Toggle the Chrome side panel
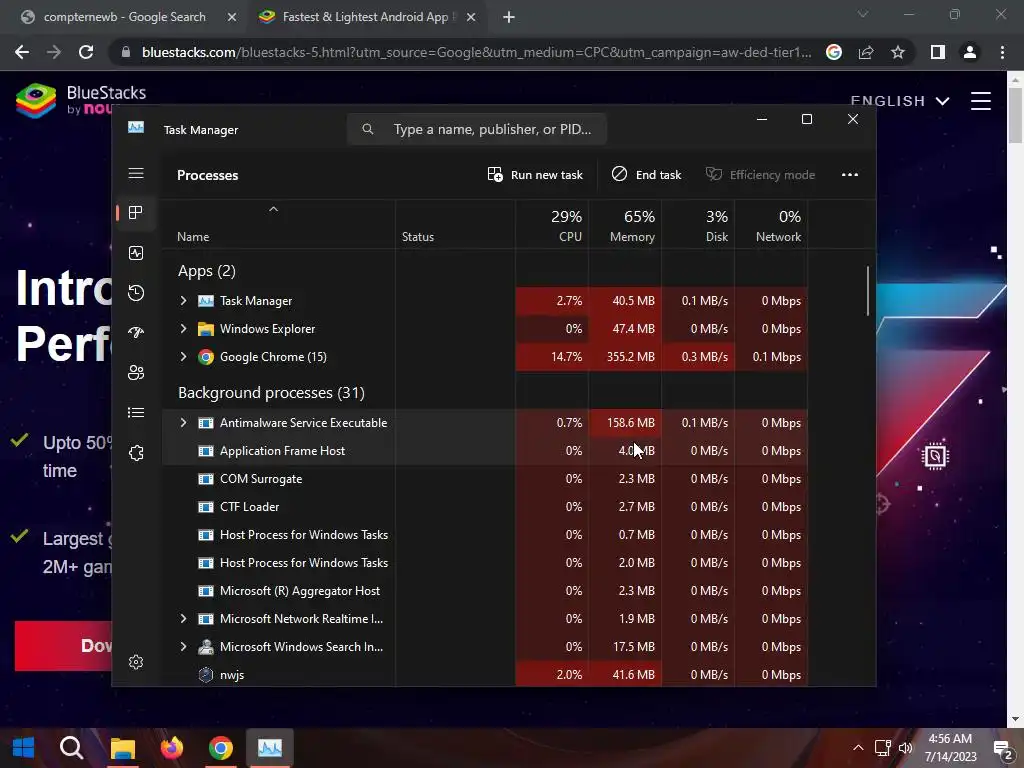The height and width of the screenshot is (768, 1024). pos(938,52)
